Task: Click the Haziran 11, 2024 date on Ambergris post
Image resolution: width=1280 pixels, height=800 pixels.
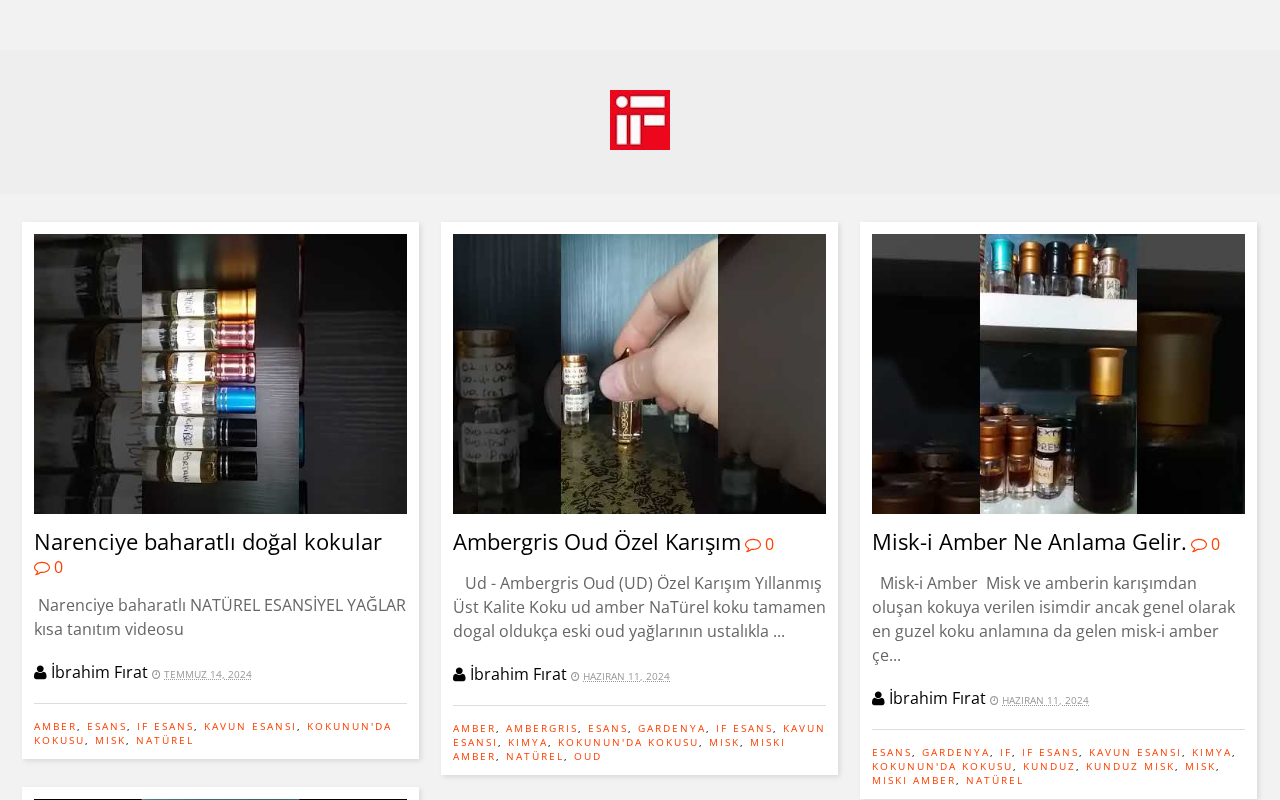Action: 626,677
